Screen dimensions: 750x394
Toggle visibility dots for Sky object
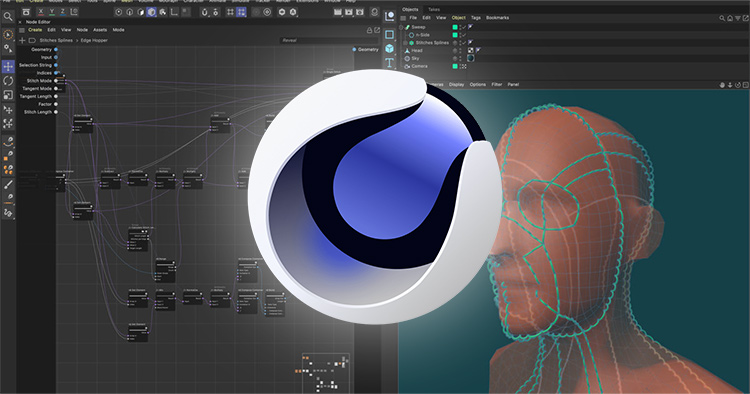pos(461,58)
